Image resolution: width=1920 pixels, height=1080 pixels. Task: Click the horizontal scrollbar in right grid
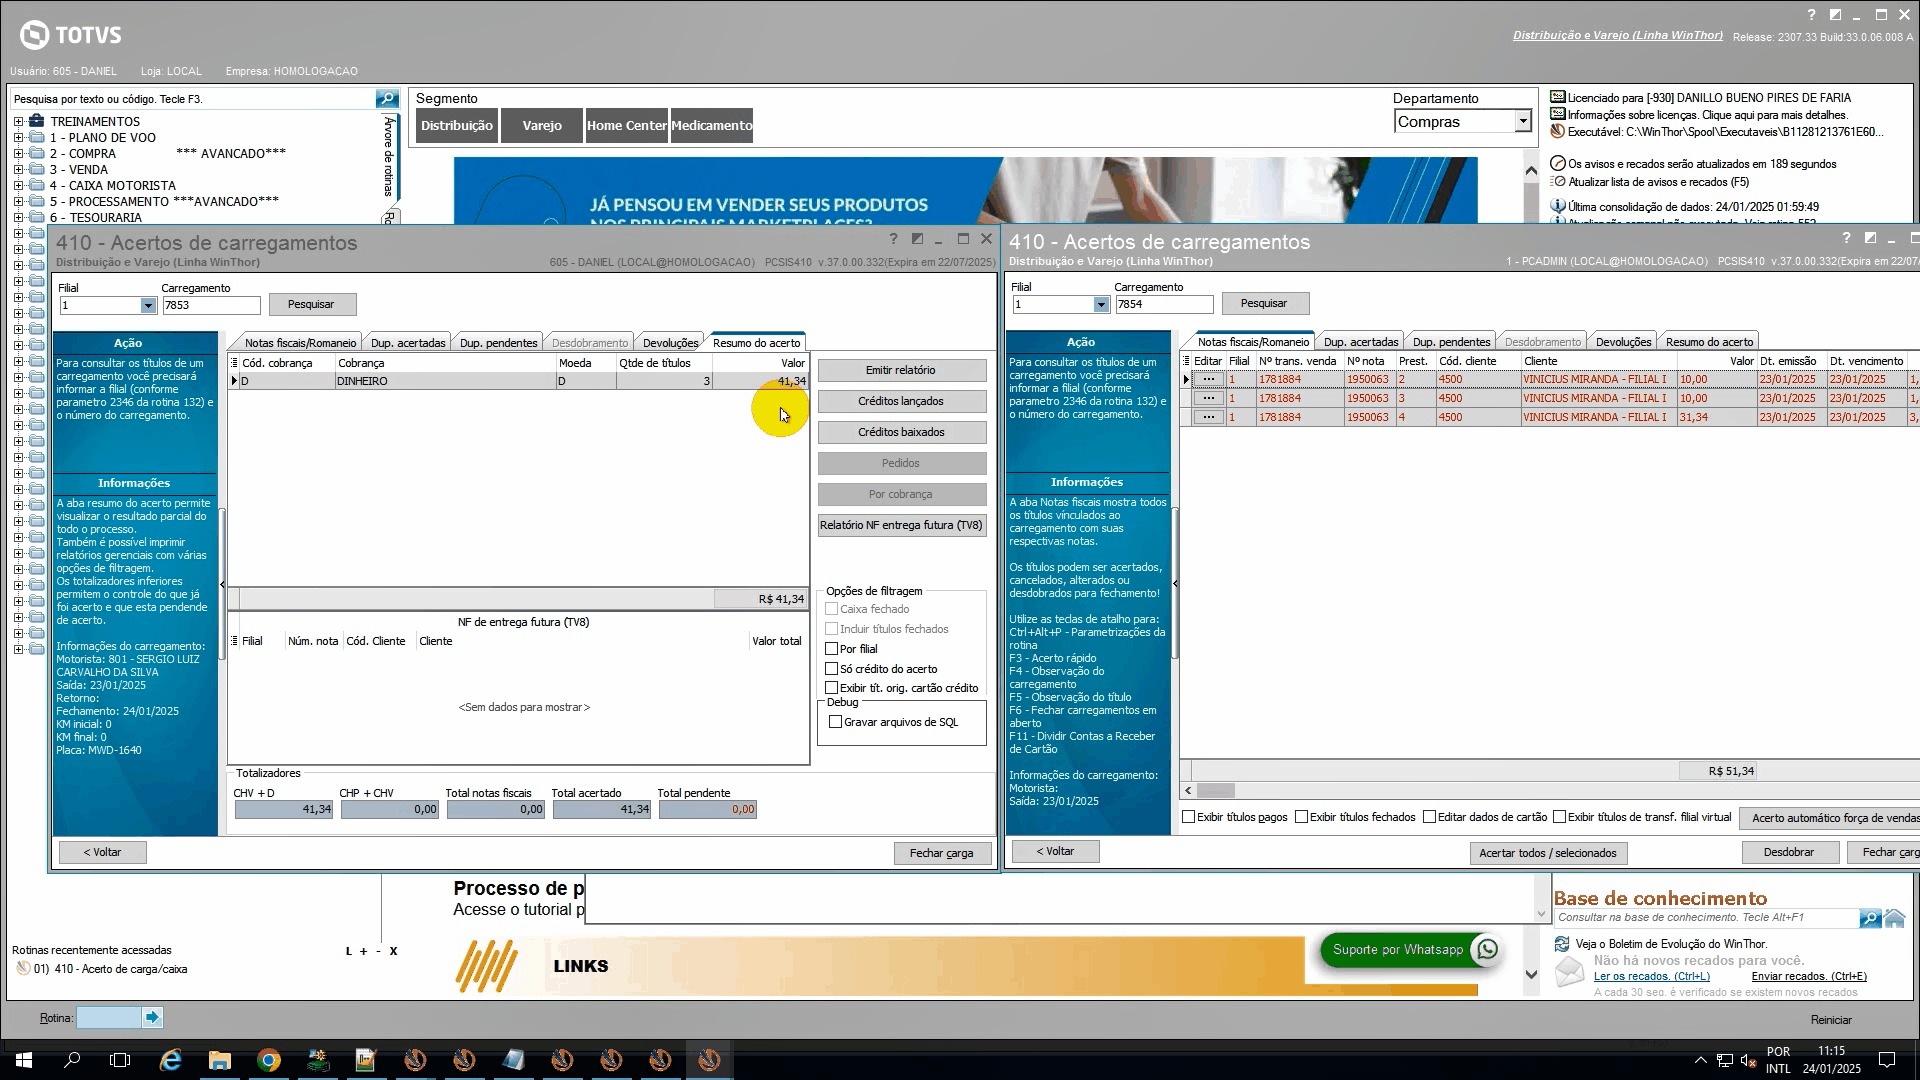click(1217, 790)
